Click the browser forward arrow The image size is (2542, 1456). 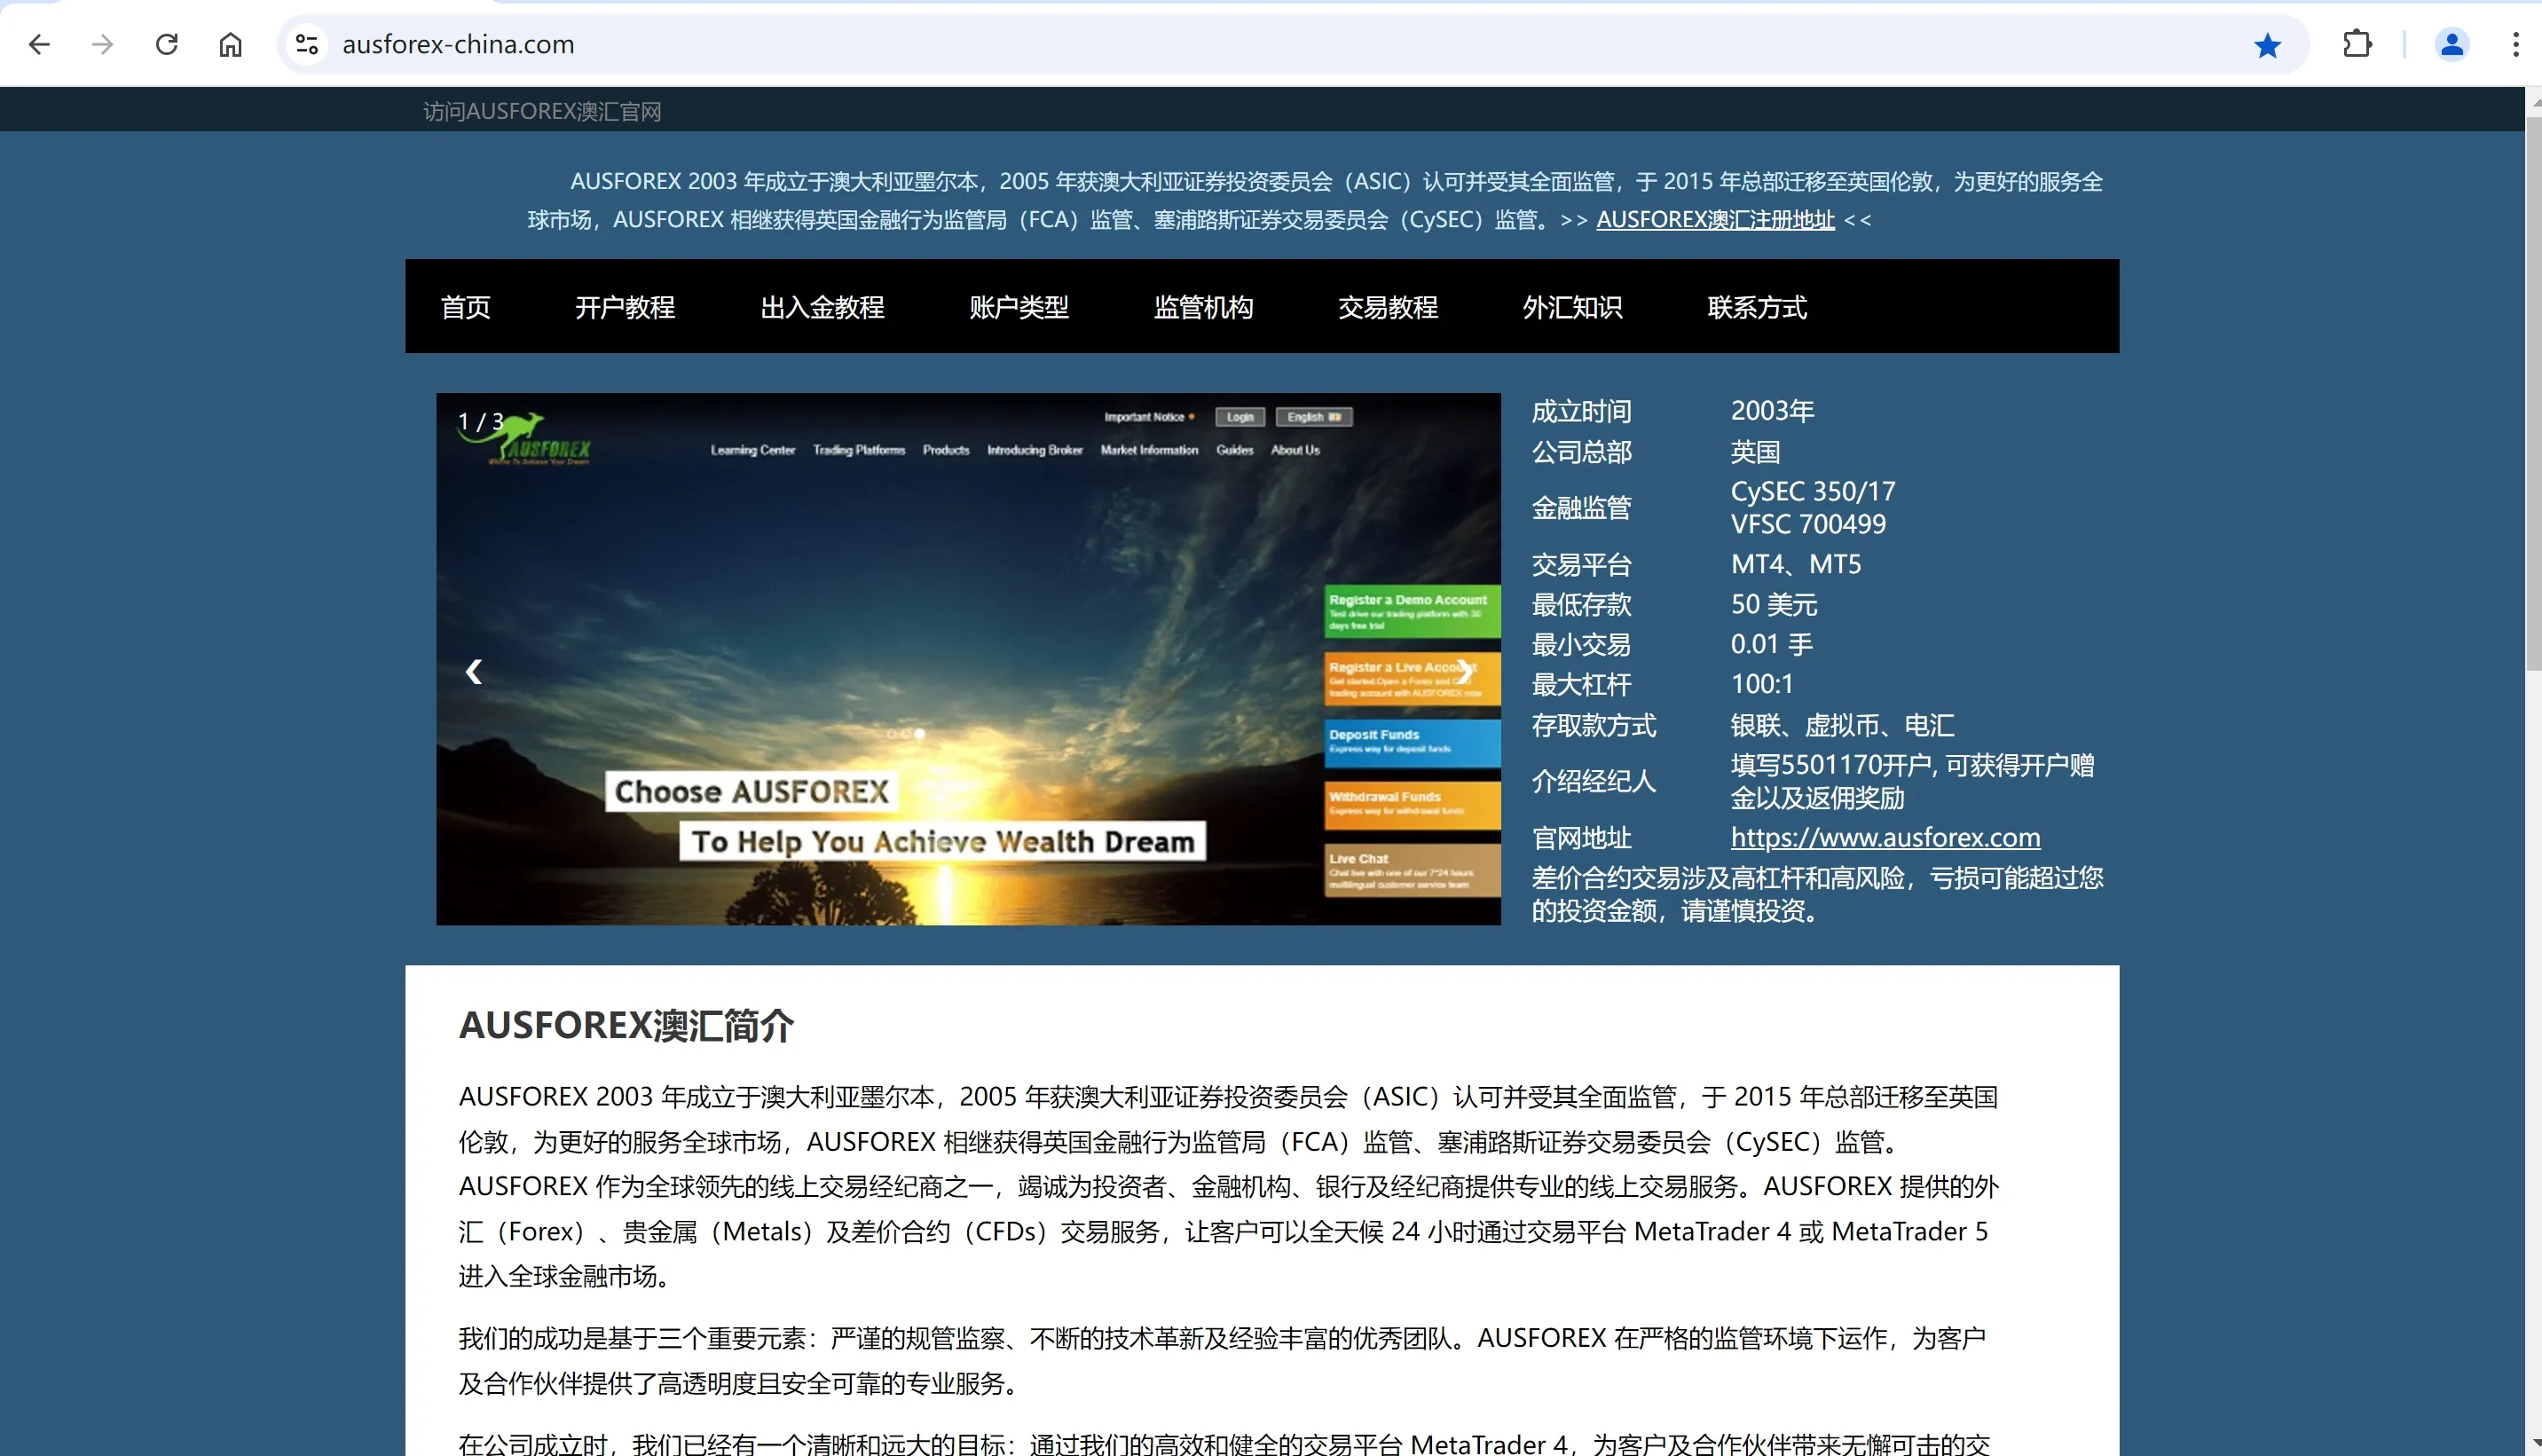point(103,44)
